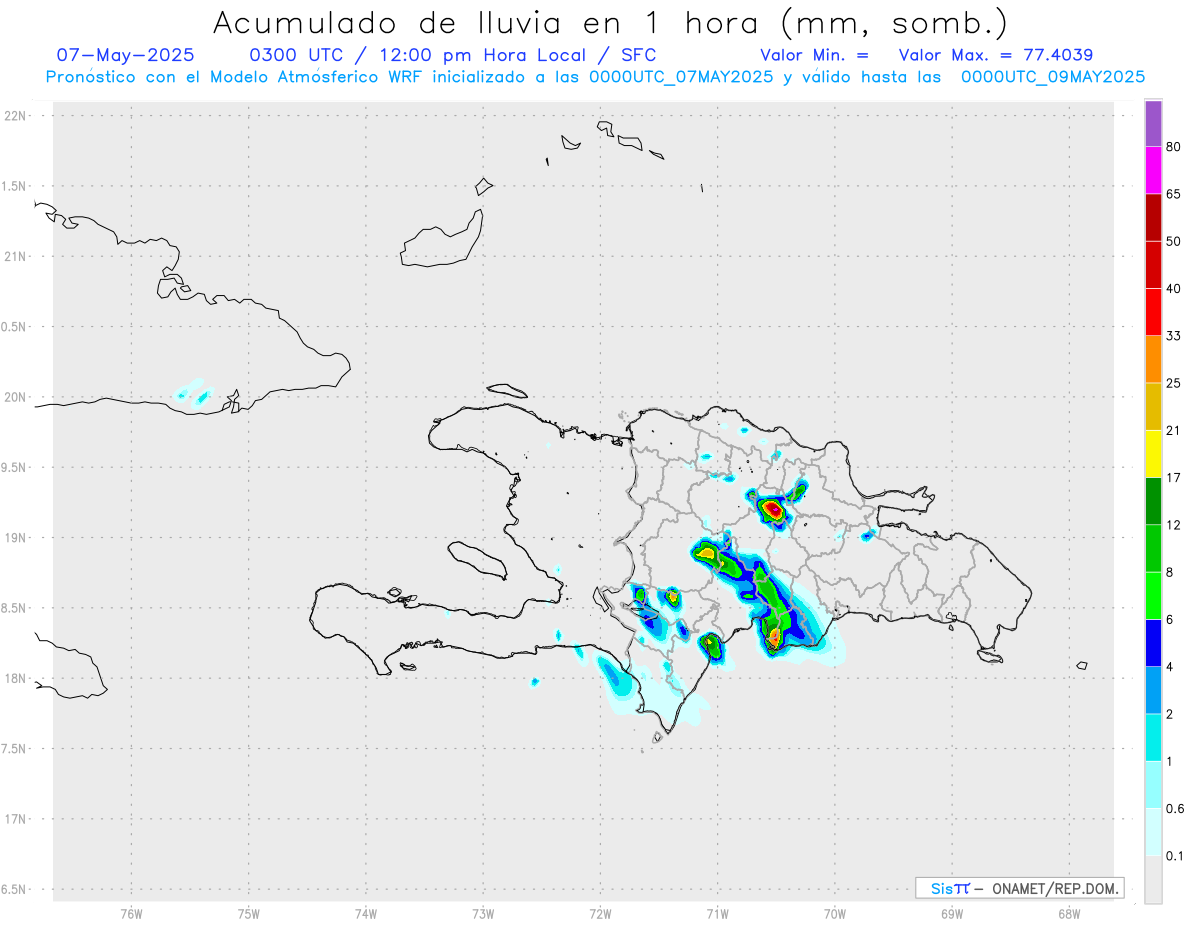
Task: Click the '80' label on the color scale
Action: tap(1174, 147)
